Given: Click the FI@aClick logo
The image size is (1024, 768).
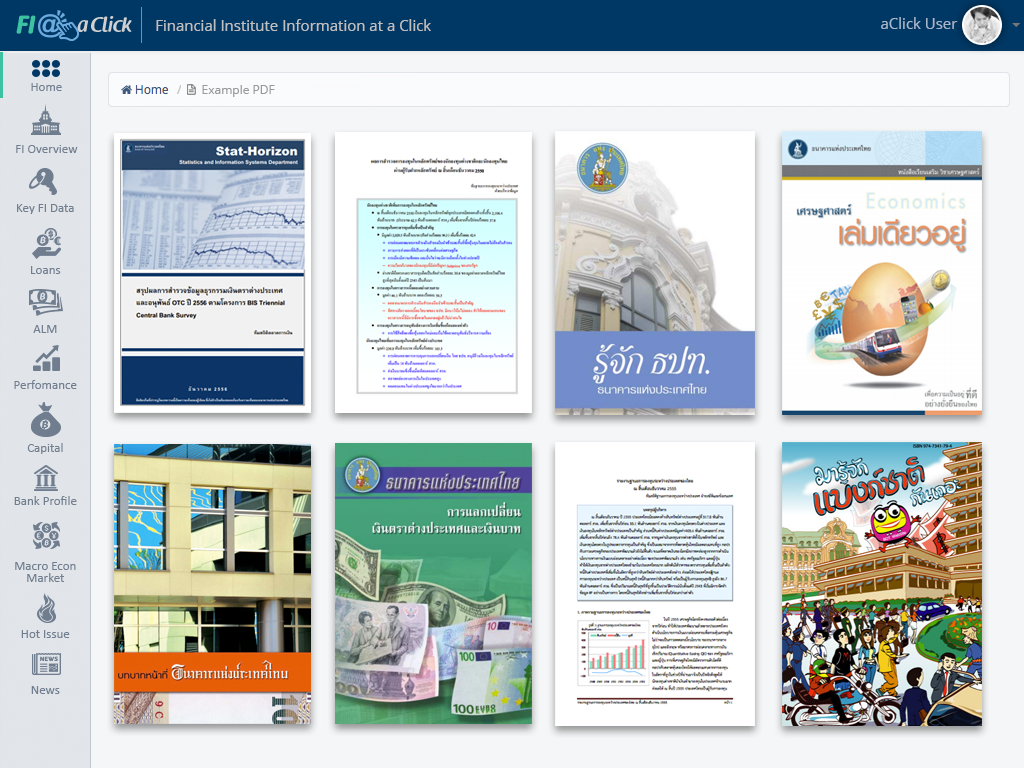Looking at the screenshot, I should [73, 25].
